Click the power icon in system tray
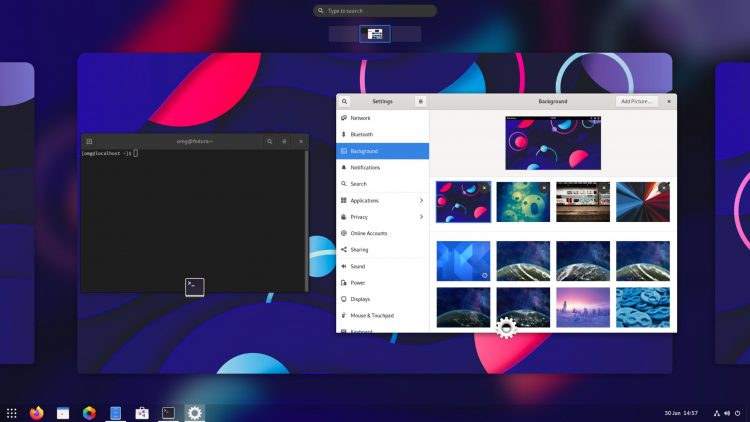750x422 pixels. (738, 413)
